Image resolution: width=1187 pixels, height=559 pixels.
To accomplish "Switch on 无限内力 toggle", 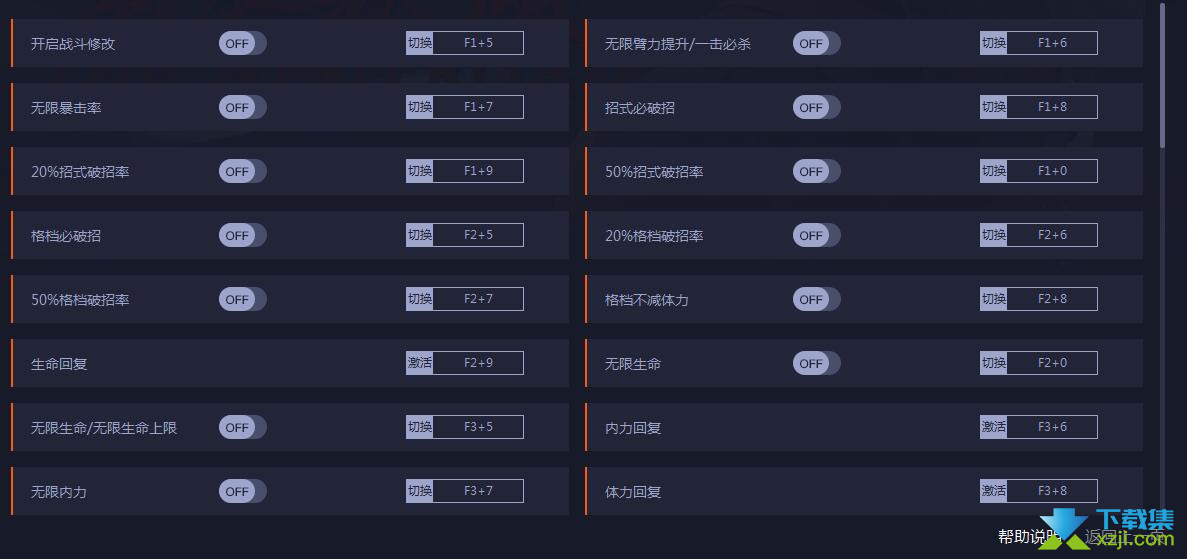I will coord(242,492).
